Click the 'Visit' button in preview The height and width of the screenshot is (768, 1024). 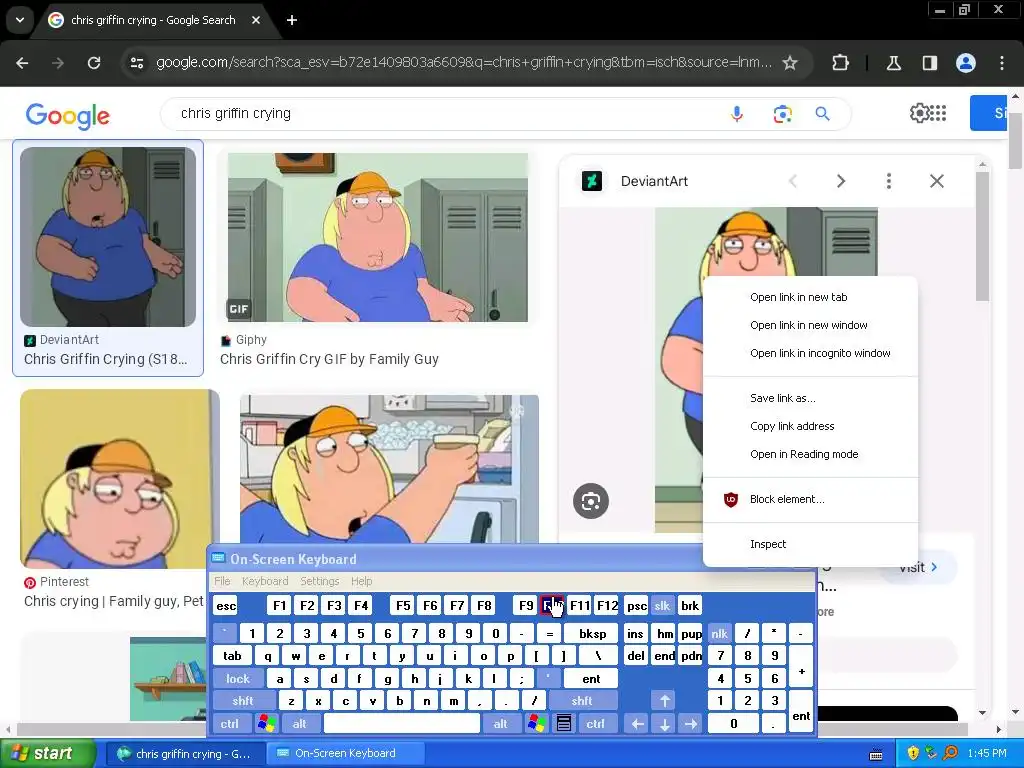[918, 567]
